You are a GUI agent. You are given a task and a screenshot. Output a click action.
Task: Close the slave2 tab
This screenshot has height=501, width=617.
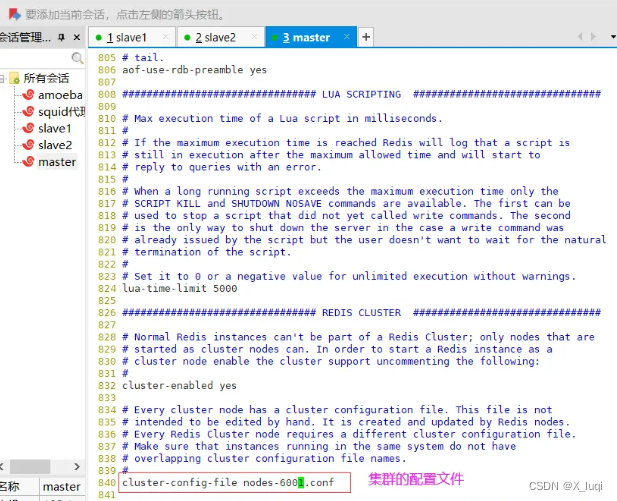point(254,37)
